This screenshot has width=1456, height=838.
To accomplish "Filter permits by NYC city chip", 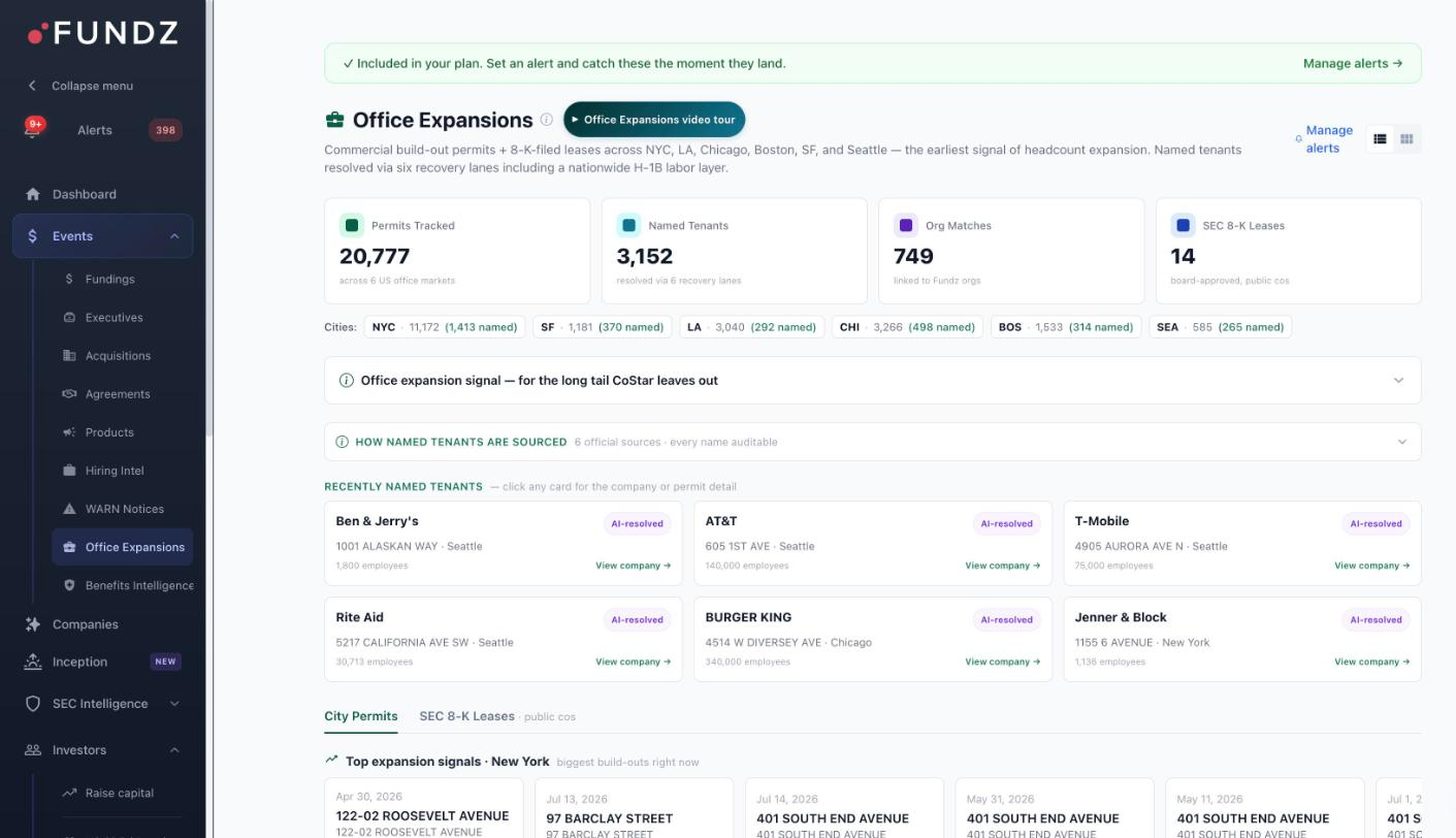I will (x=444, y=327).
